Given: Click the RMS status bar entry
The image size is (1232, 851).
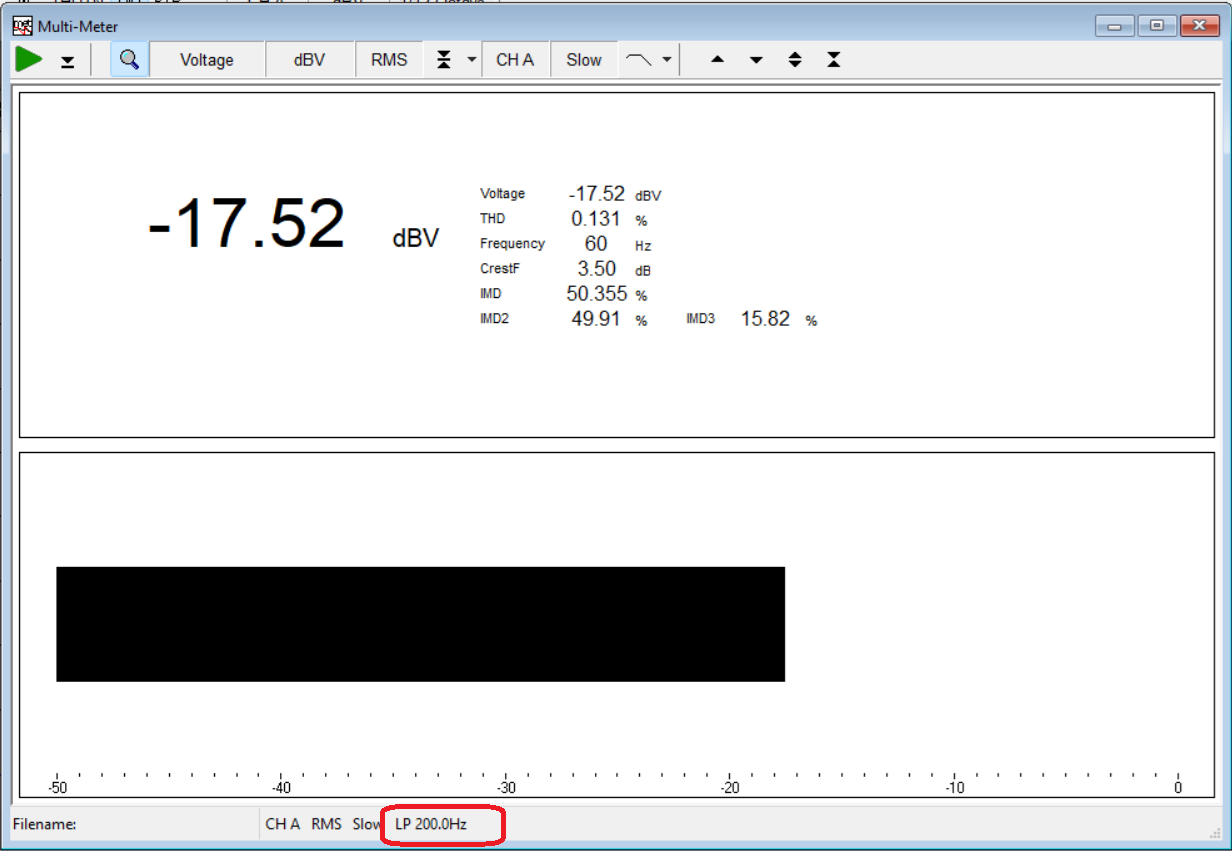Looking at the screenshot, I should pyautogui.click(x=326, y=825).
